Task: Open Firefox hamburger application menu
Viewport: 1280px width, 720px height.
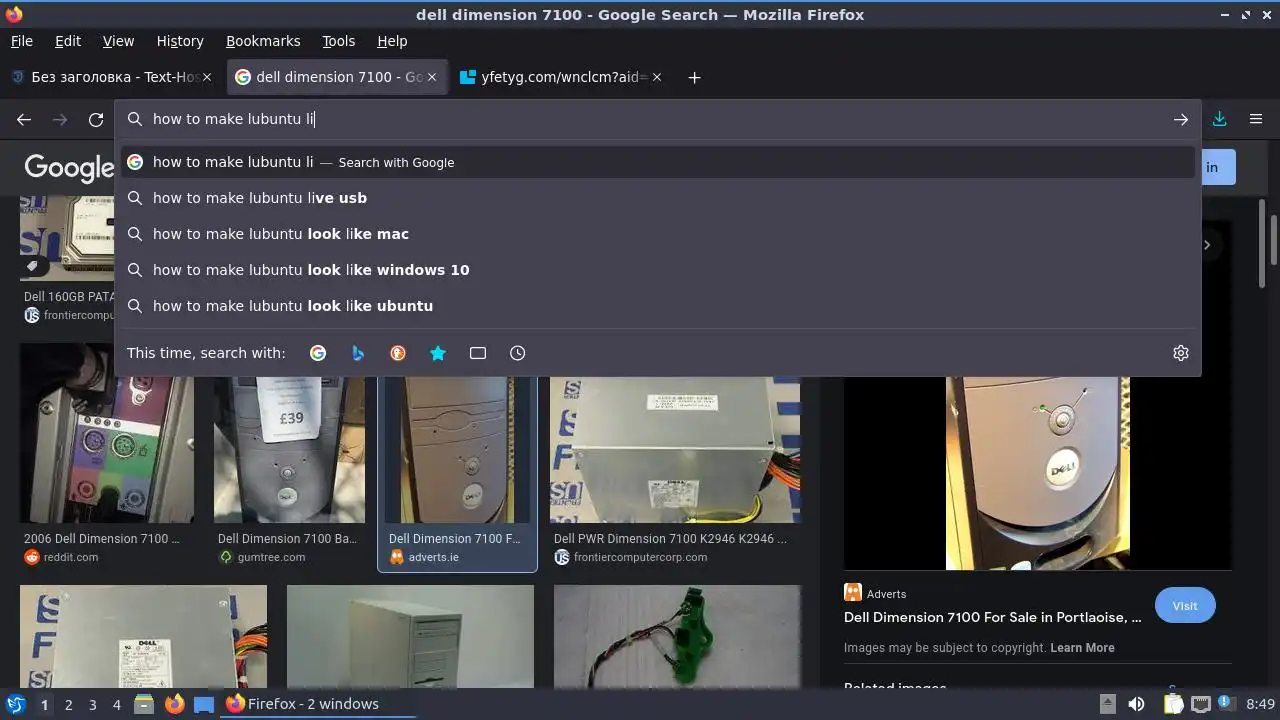Action: (1256, 119)
